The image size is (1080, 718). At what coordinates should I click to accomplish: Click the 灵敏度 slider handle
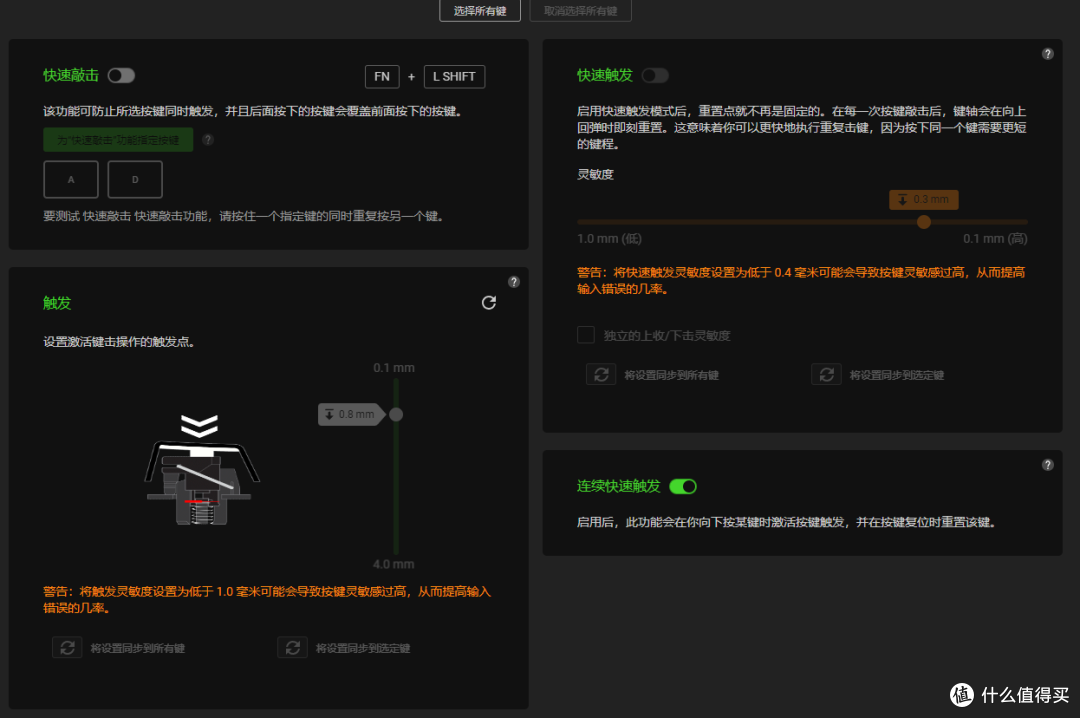pos(924,222)
